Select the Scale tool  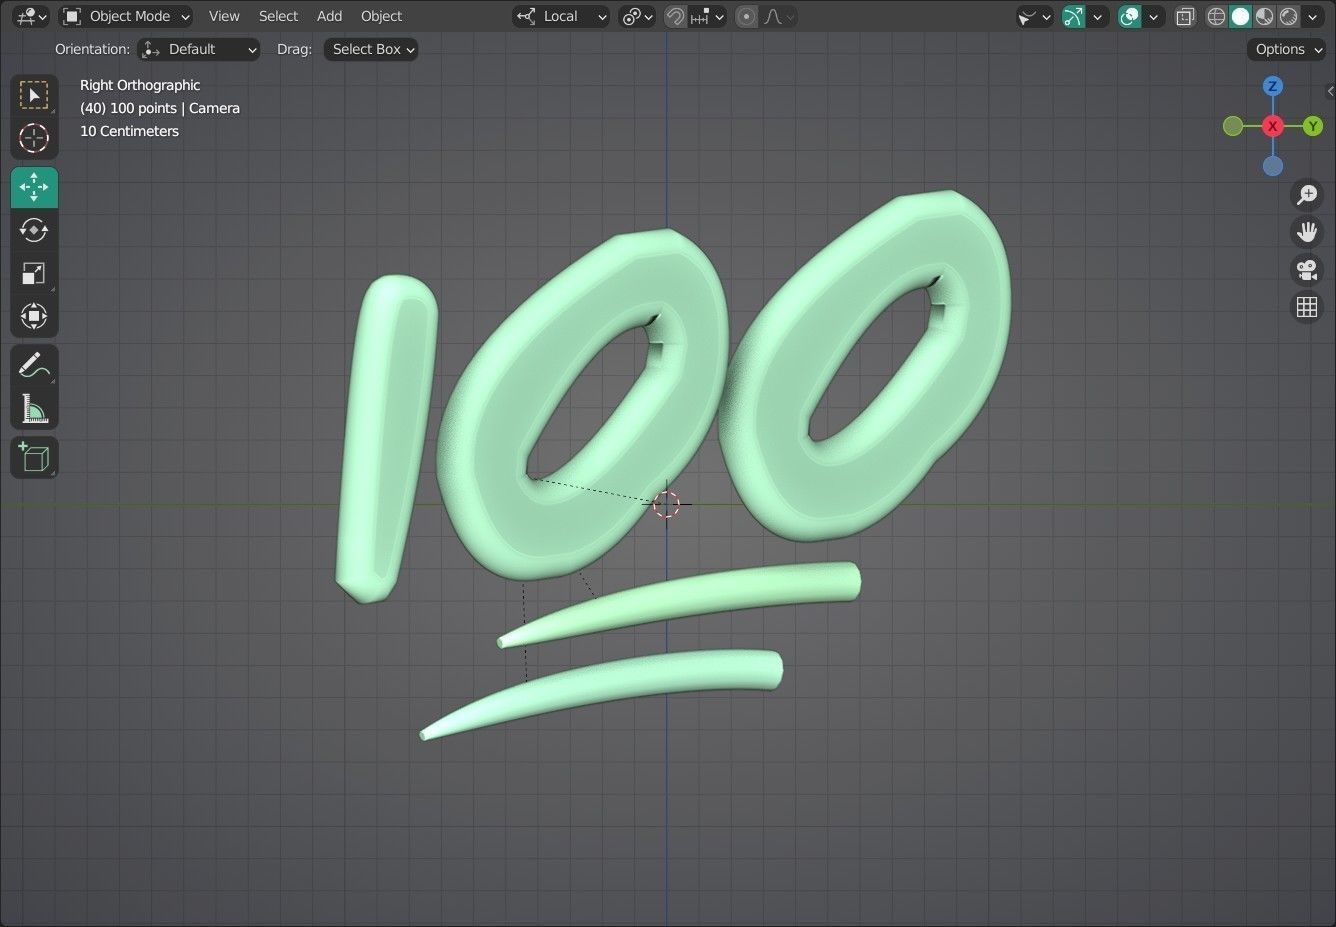[34, 273]
